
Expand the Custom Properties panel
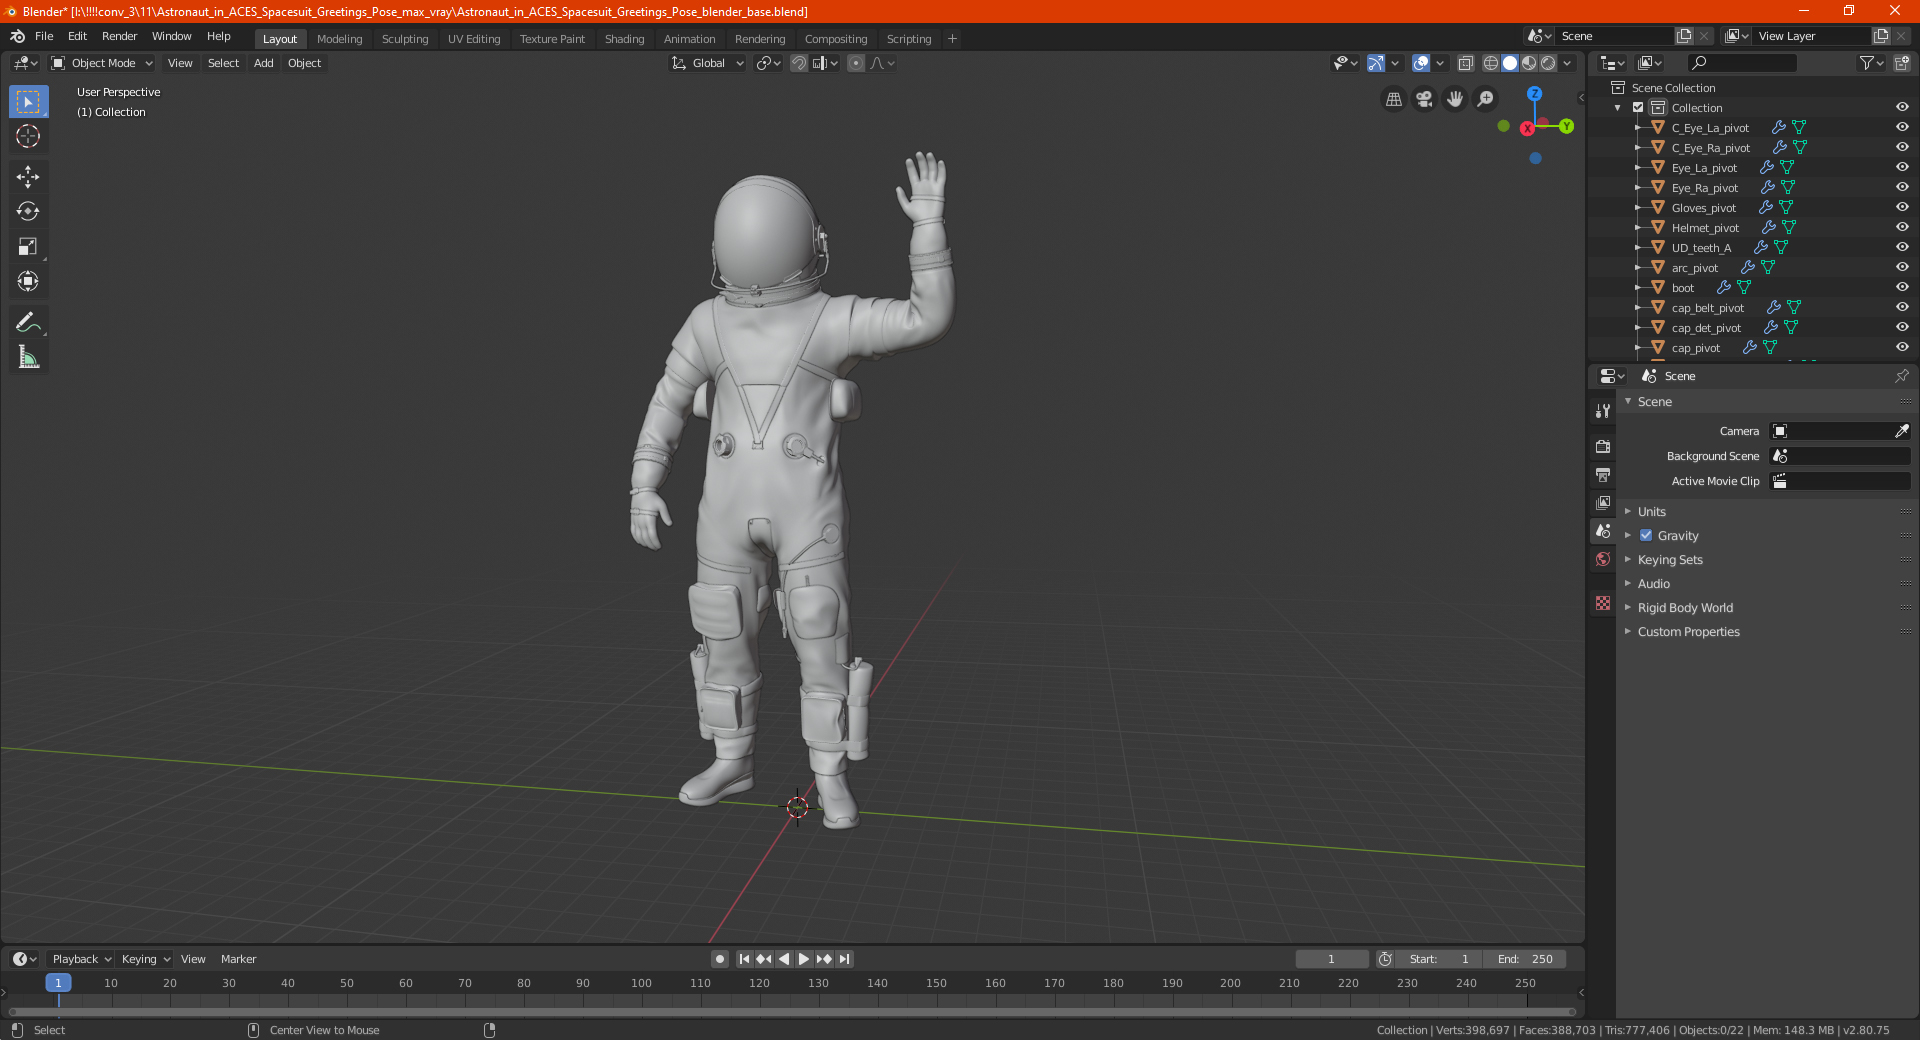pyautogui.click(x=1688, y=631)
